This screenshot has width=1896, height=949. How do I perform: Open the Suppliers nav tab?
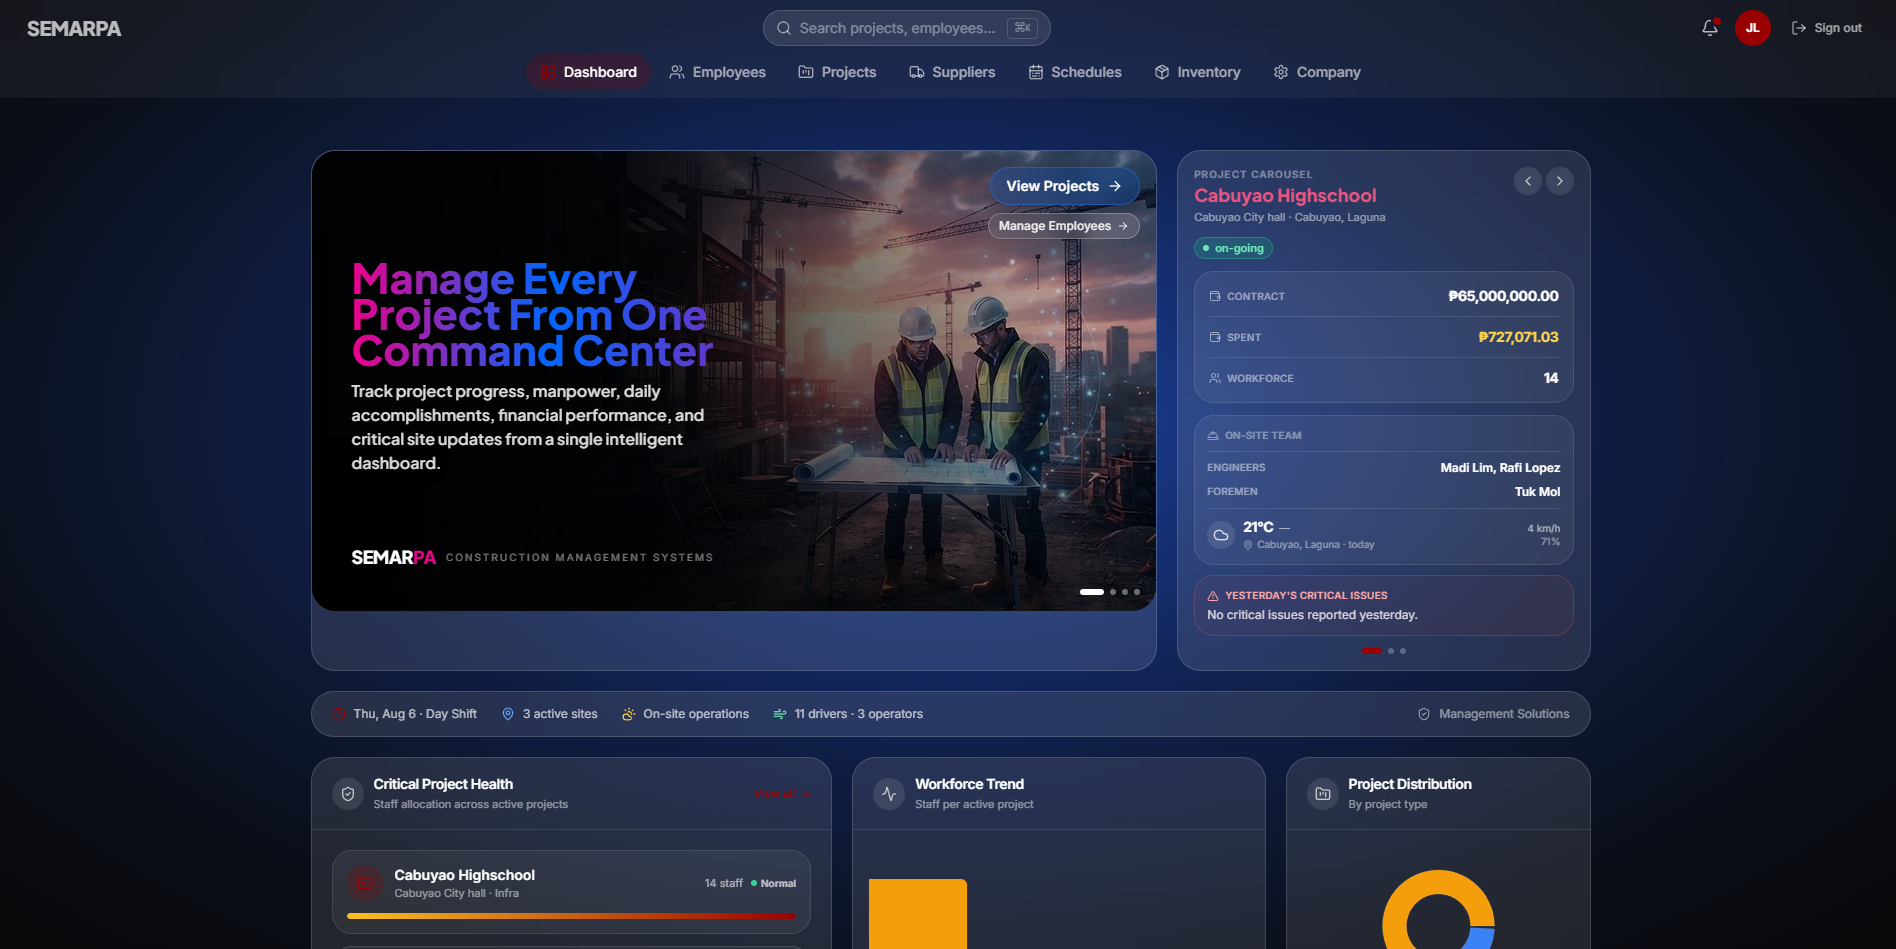click(952, 72)
